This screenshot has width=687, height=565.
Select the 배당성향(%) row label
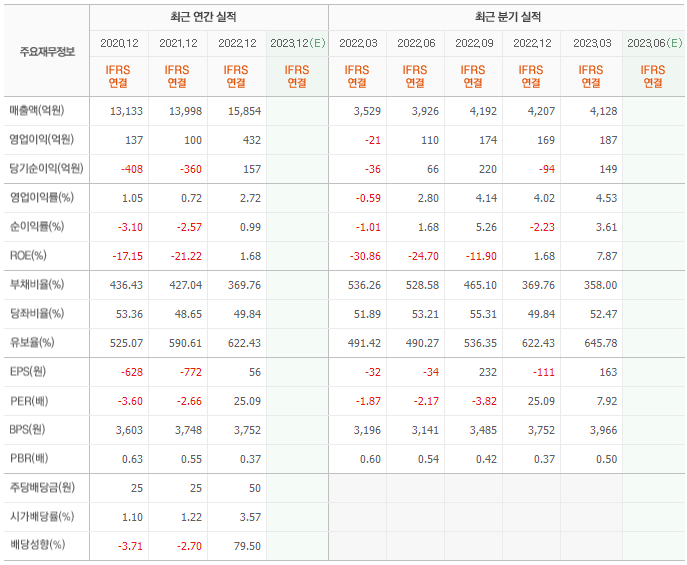point(37,545)
